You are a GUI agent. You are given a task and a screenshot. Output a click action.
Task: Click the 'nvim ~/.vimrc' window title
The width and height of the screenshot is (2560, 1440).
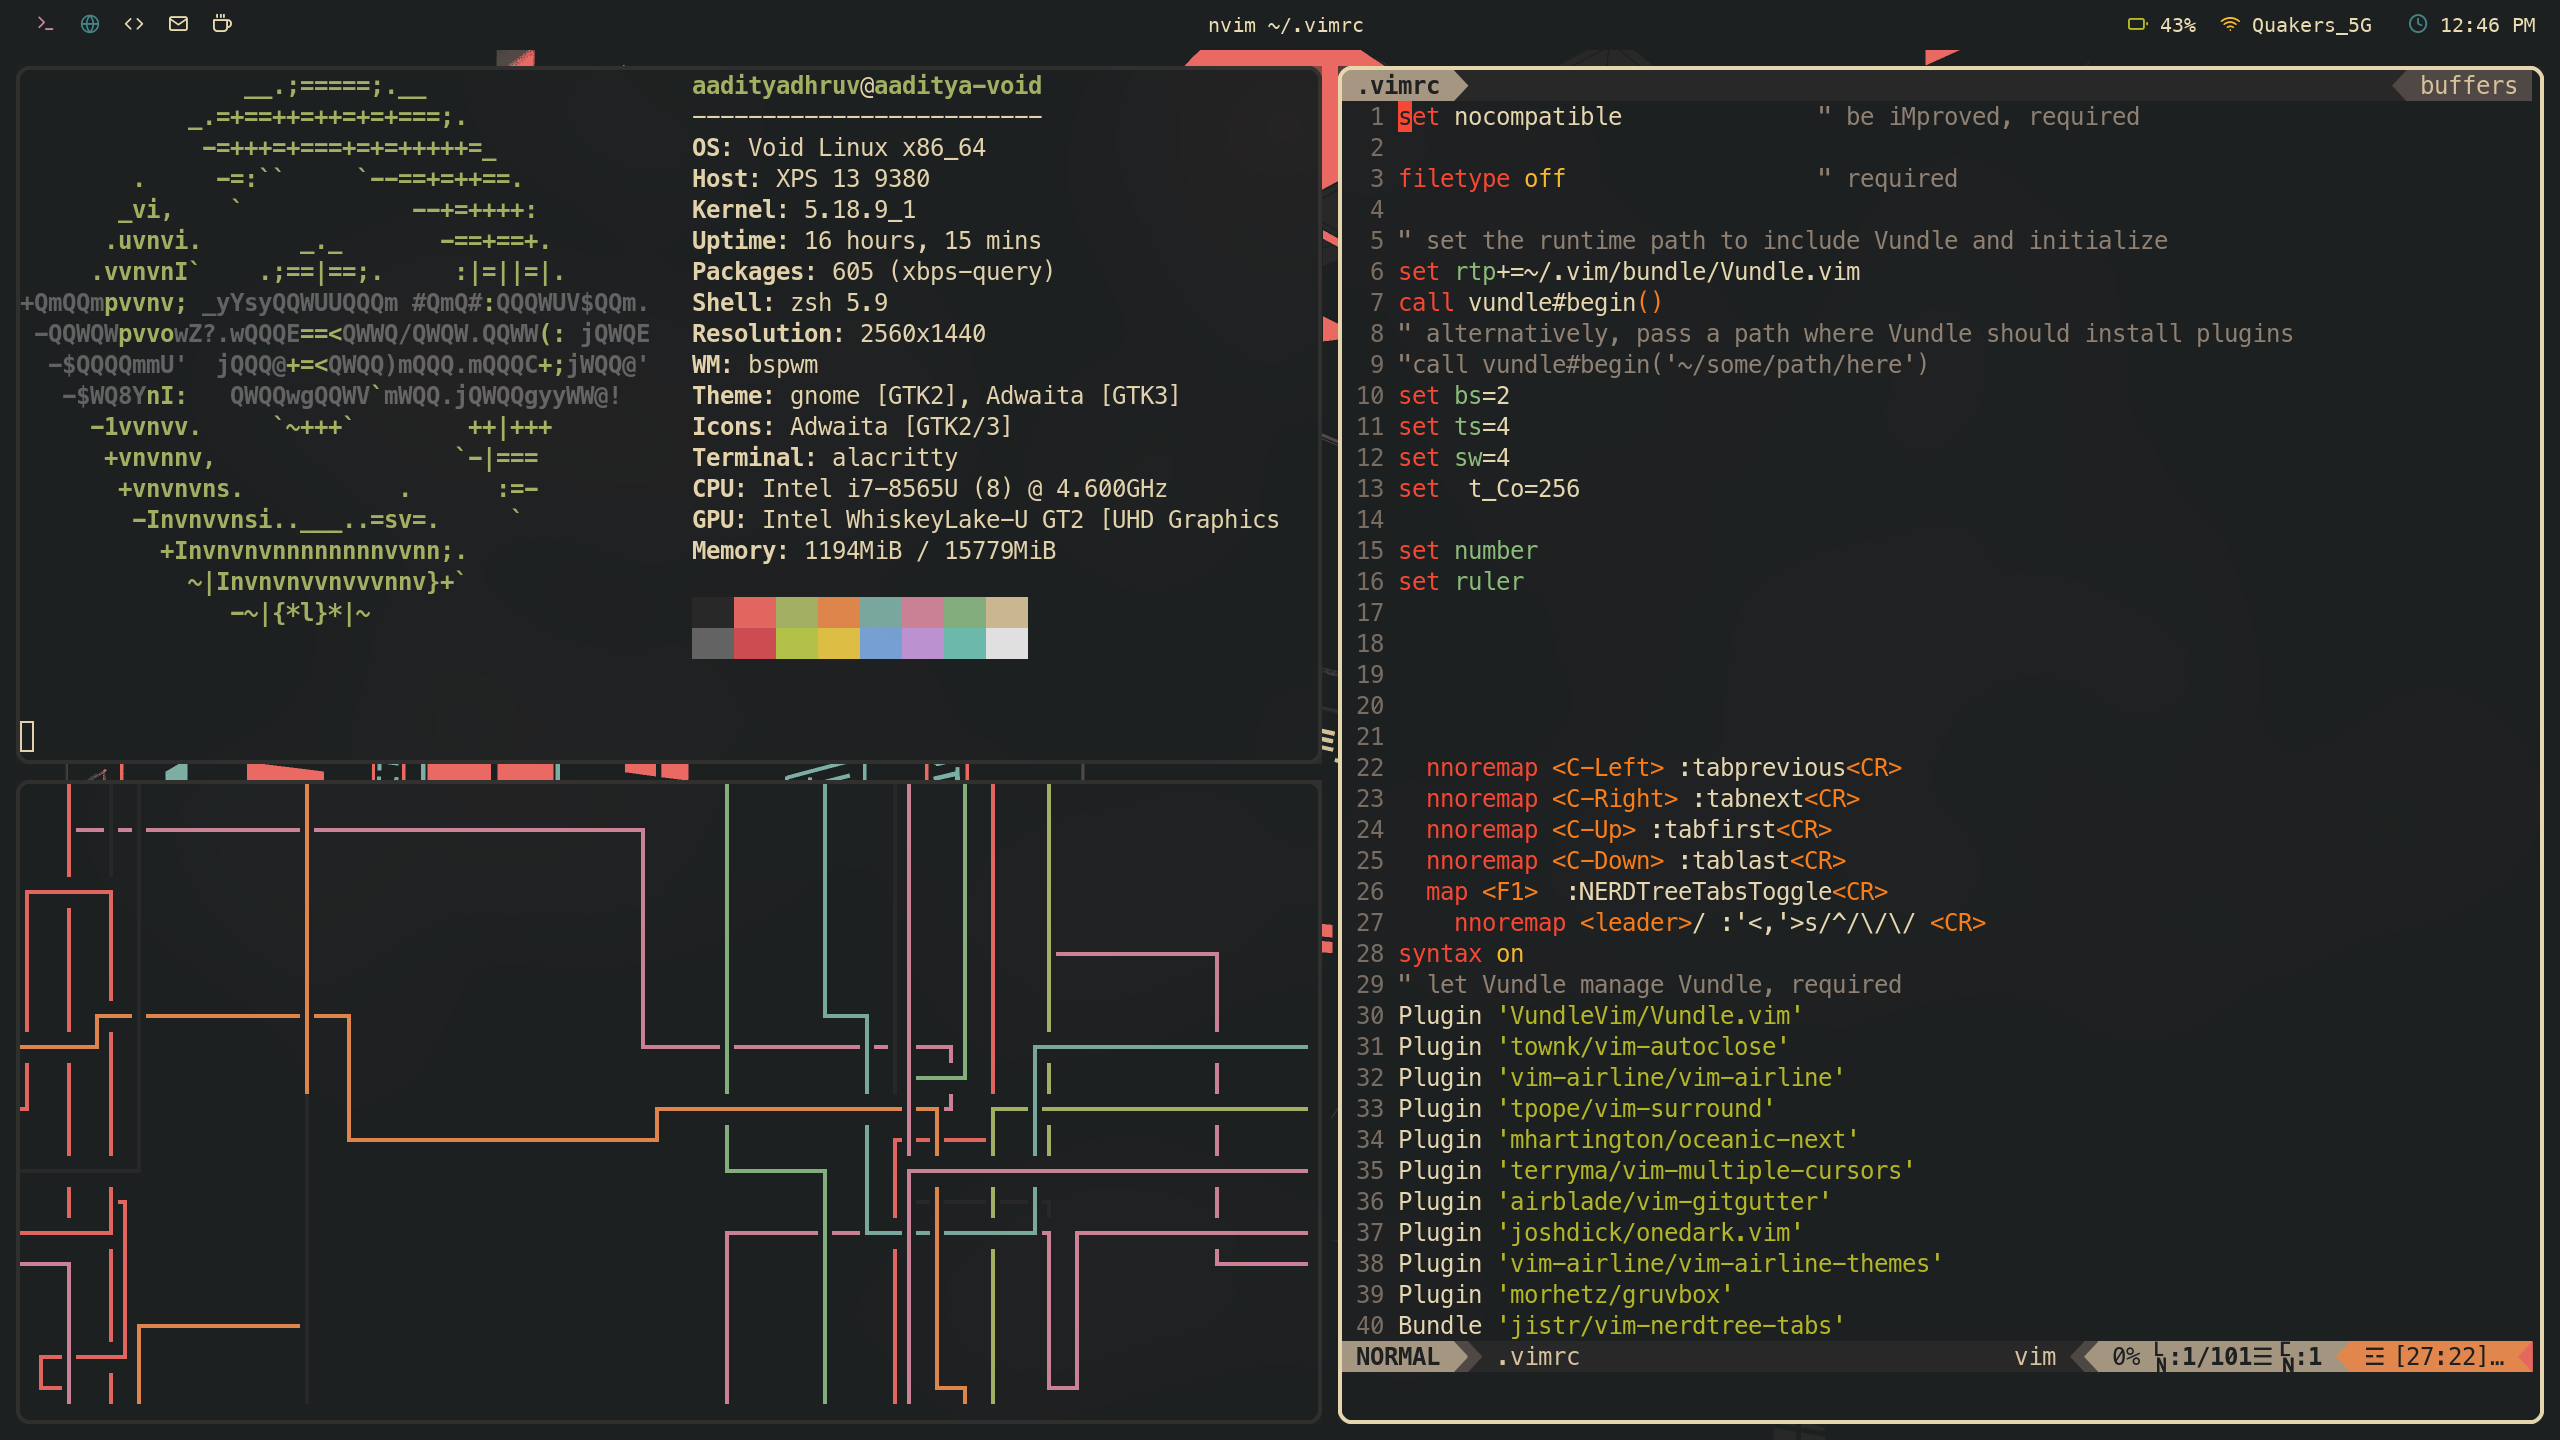[x=1285, y=25]
